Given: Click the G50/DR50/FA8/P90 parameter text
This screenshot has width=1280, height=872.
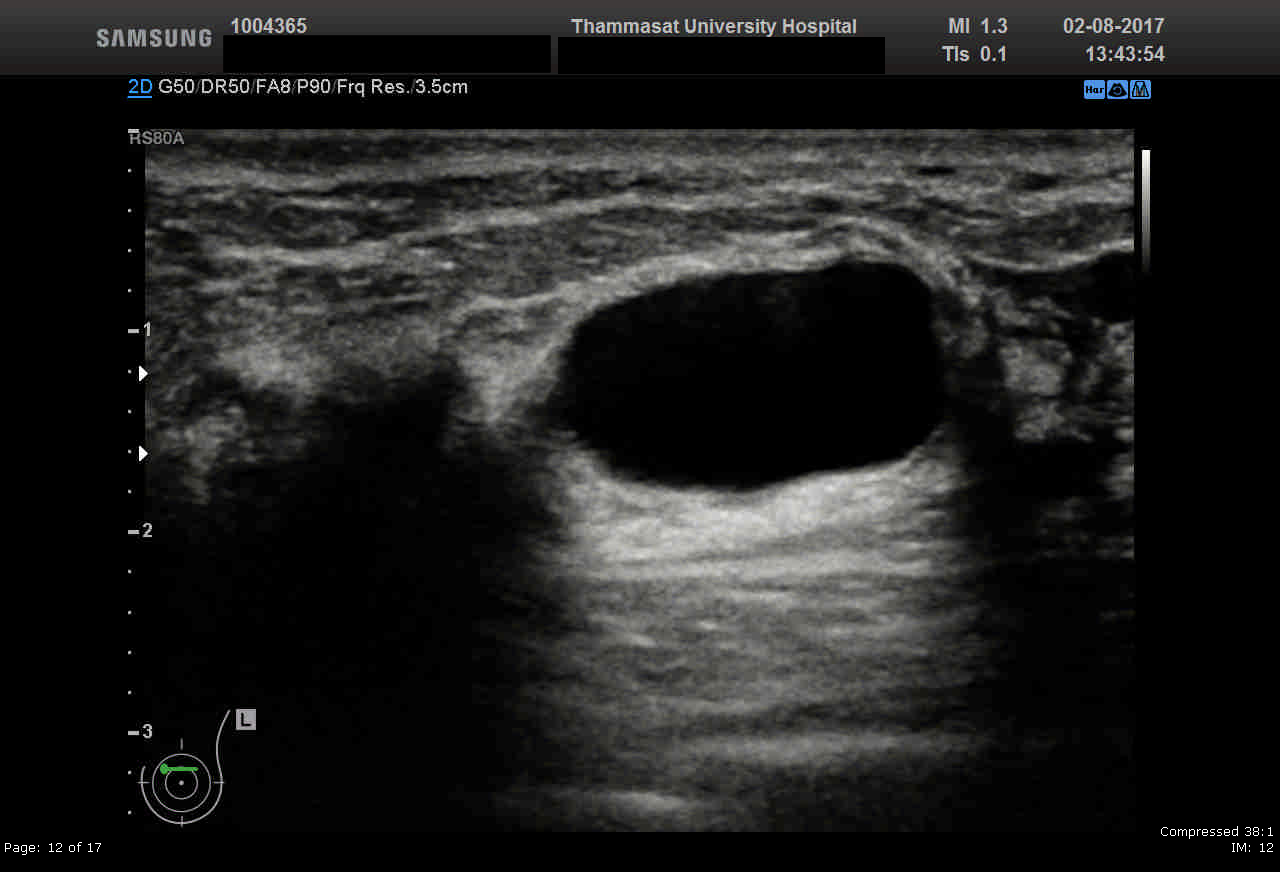Looking at the screenshot, I should (244, 87).
